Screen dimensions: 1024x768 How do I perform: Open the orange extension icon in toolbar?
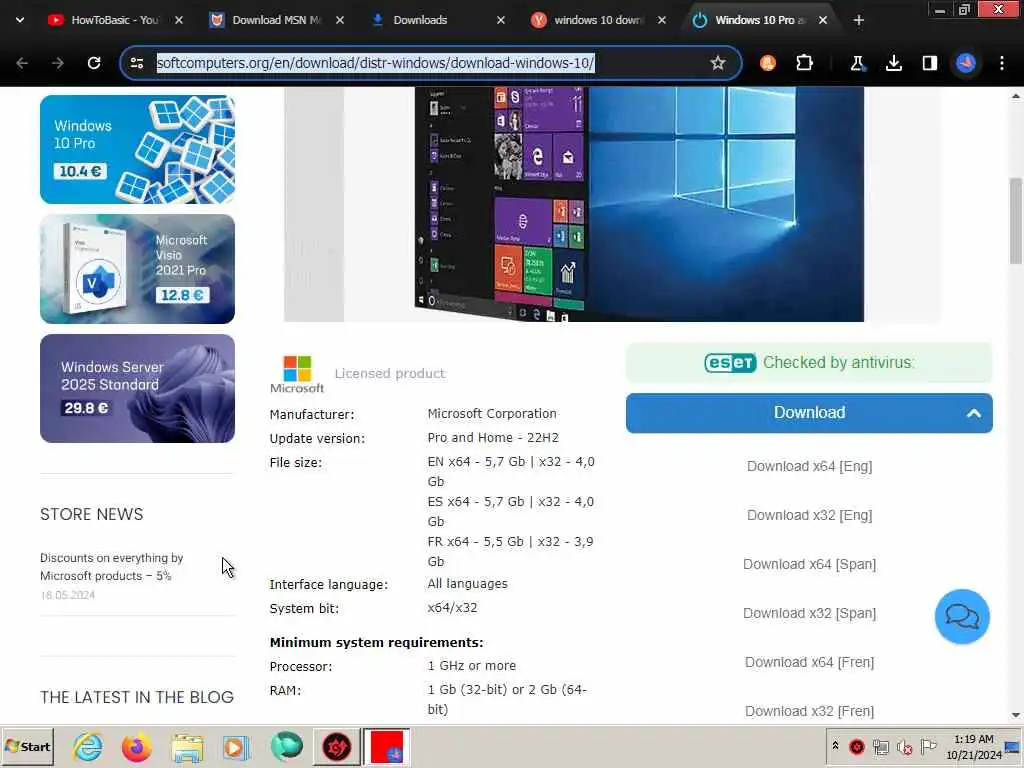coord(768,63)
